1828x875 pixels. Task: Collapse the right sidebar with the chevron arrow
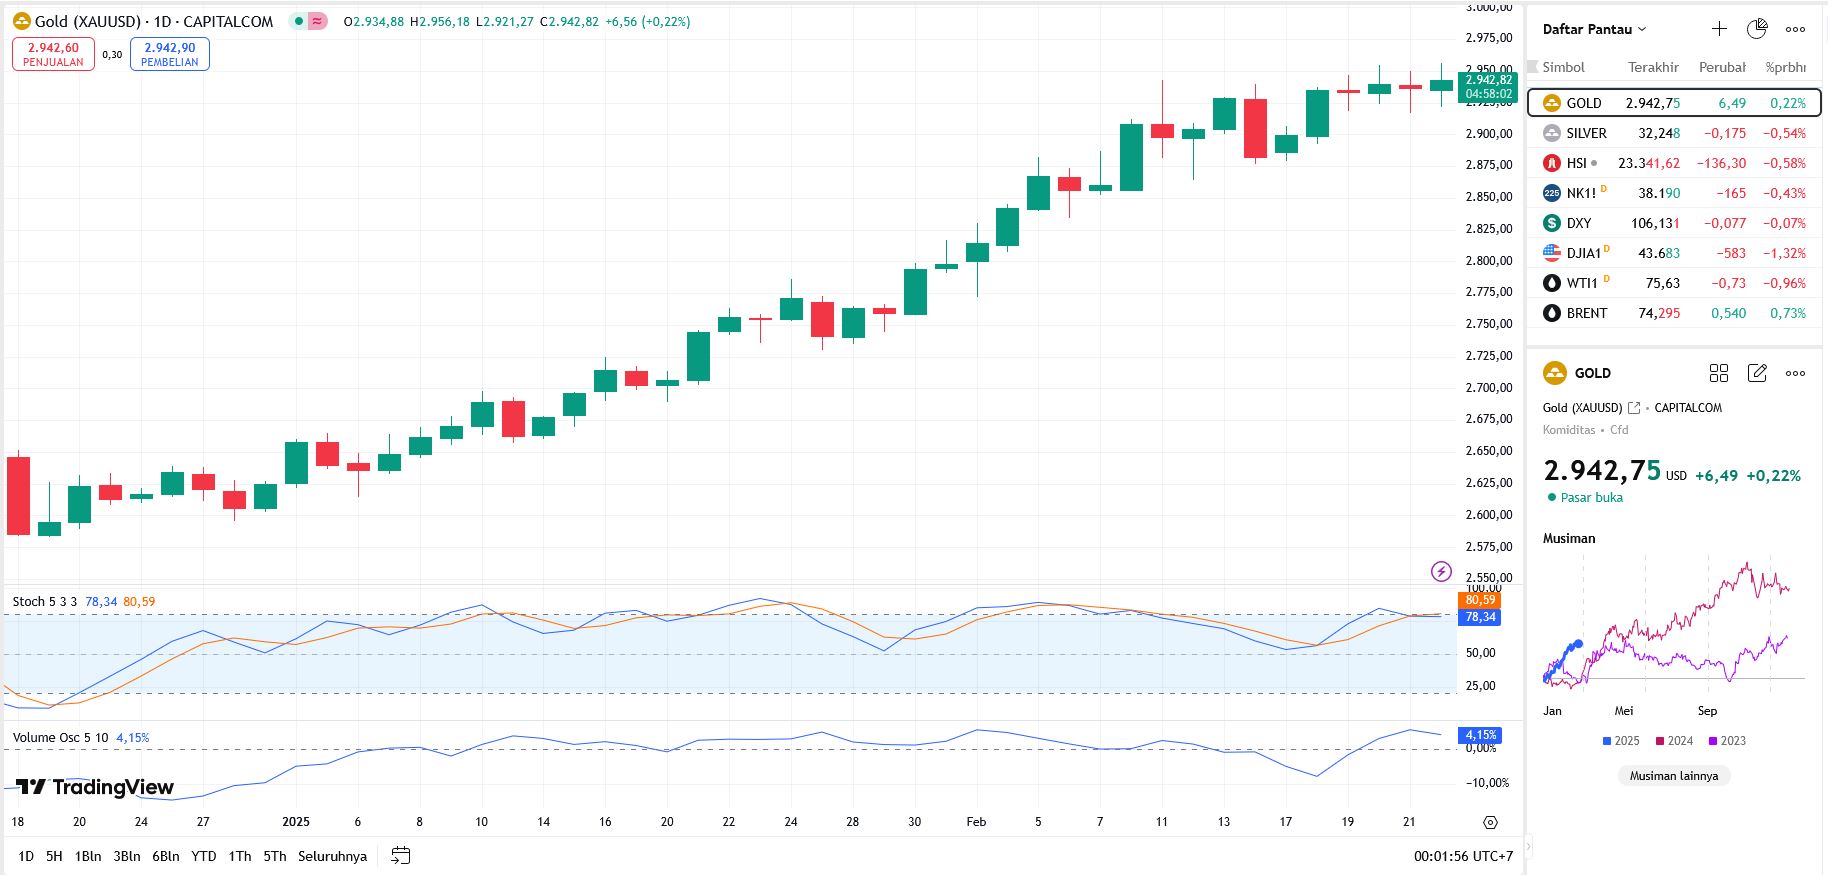point(1527,846)
